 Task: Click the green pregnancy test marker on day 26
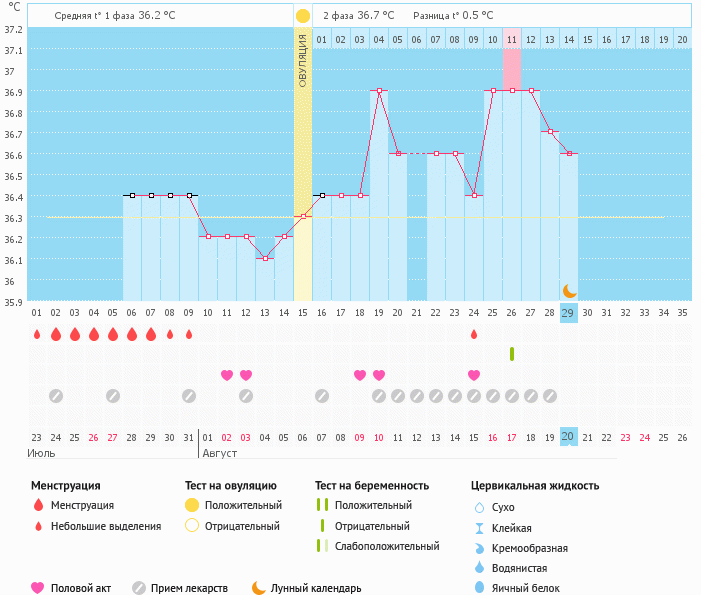pos(512,354)
